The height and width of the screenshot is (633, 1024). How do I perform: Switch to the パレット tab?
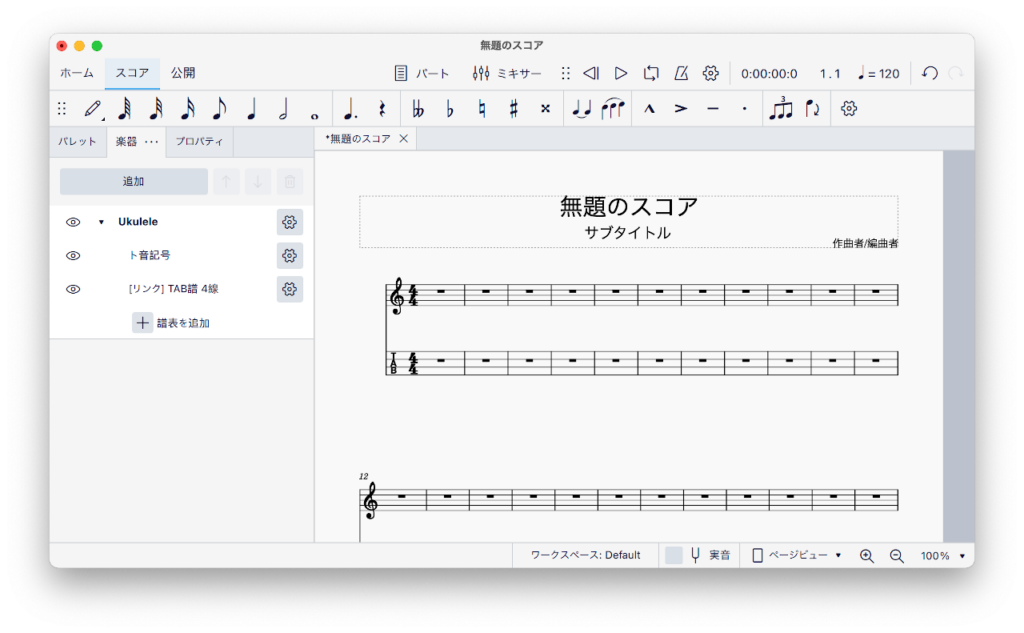pyautogui.click(x=78, y=142)
